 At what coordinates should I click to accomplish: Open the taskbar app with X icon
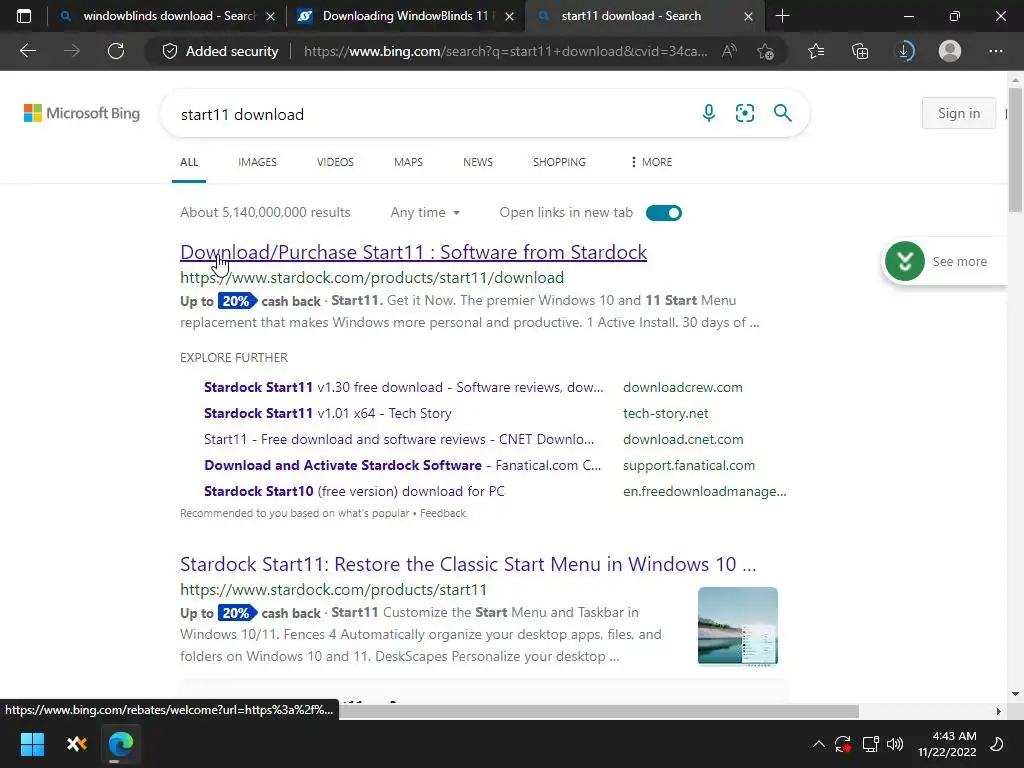point(76,744)
